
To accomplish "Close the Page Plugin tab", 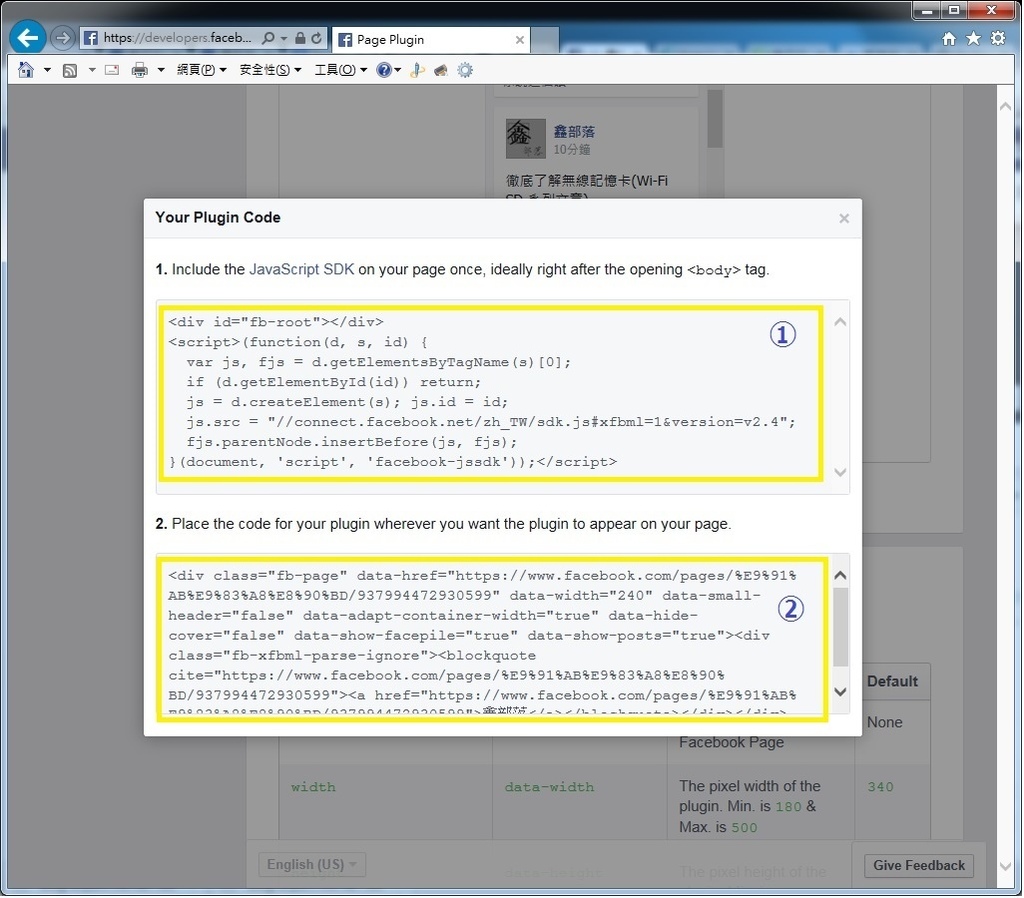I will tap(520, 40).
